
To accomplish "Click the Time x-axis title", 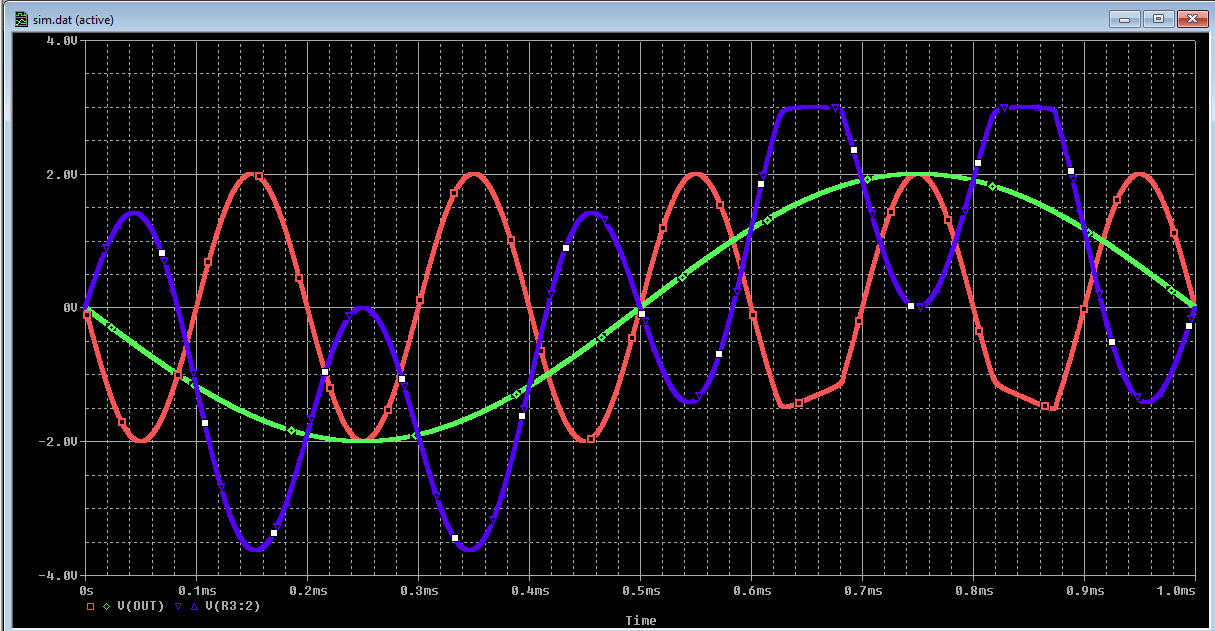I will tap(641, 621).
